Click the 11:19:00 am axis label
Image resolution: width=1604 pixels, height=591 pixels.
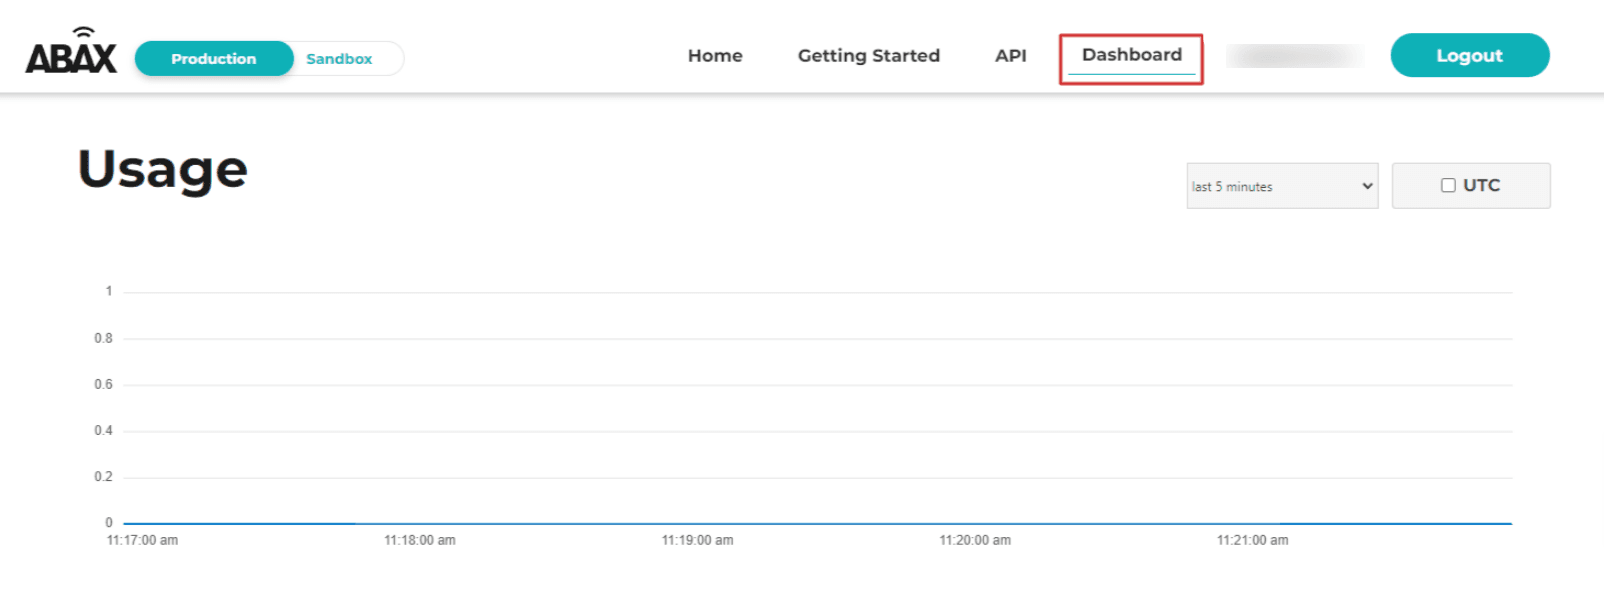(697, 540)
